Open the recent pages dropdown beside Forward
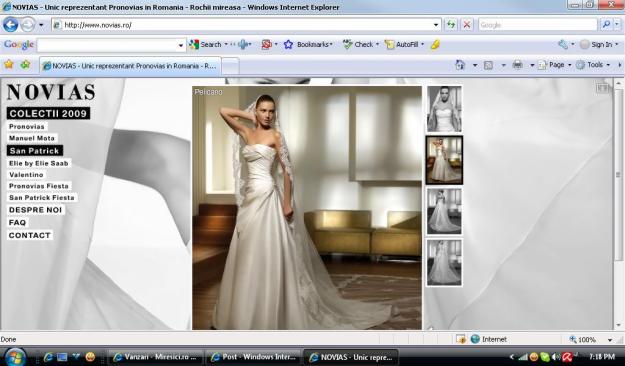Screen dimensions: 625x366 (x=41, y=25)
